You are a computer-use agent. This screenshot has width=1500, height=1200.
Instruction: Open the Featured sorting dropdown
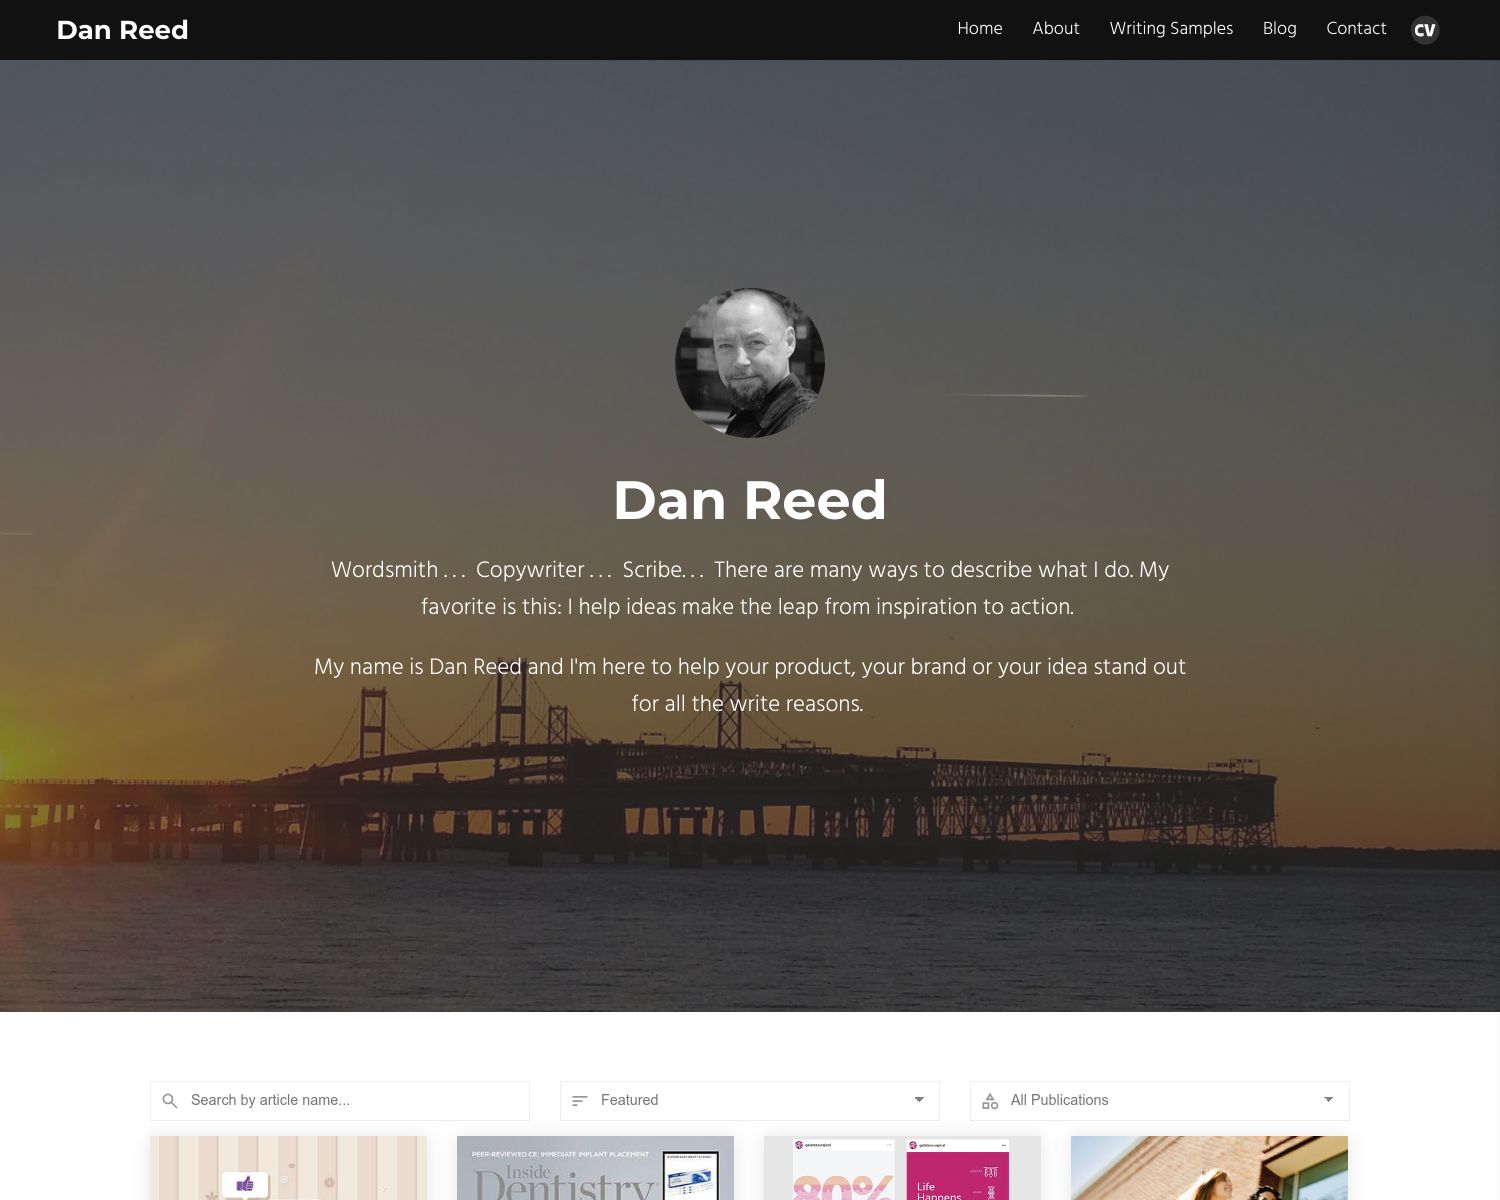coord(750,1100)
